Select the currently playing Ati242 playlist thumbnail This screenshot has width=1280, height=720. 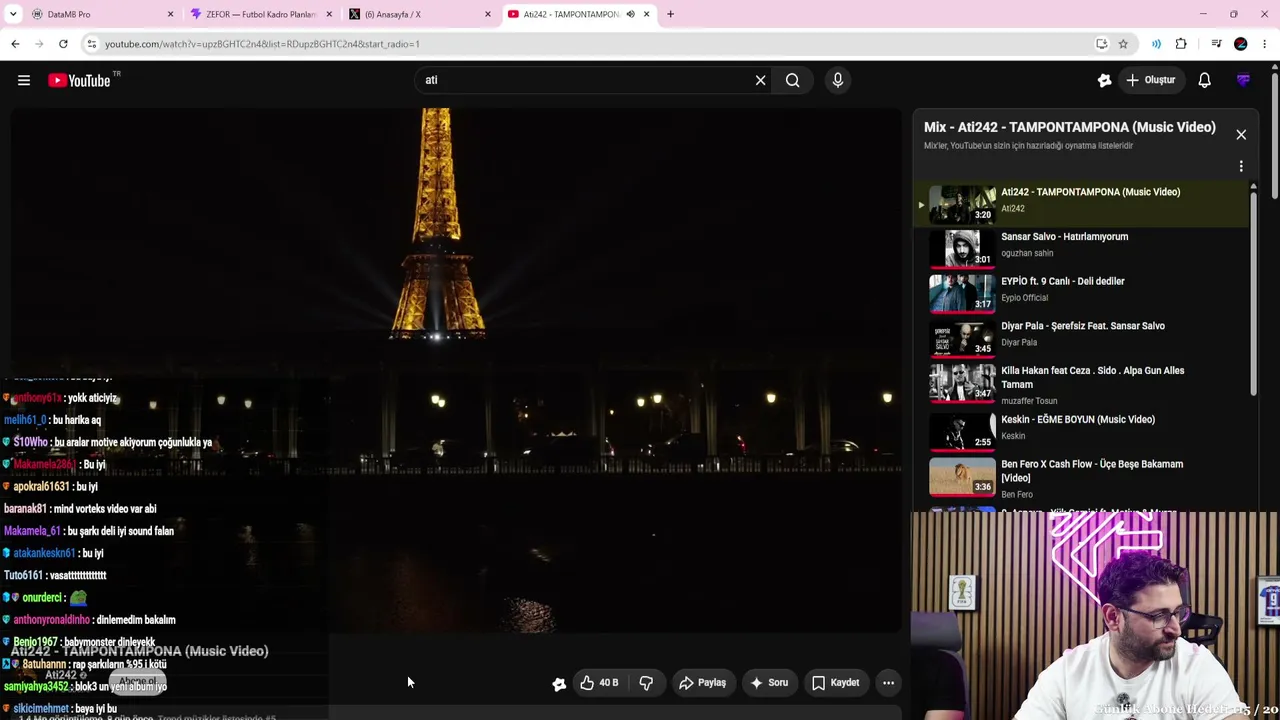[x=962, y=204]
